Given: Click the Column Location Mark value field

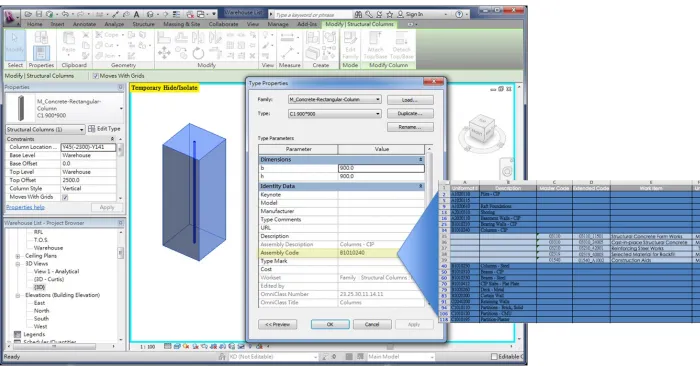Looking at the screenshot, I should (x=88, y=147).
